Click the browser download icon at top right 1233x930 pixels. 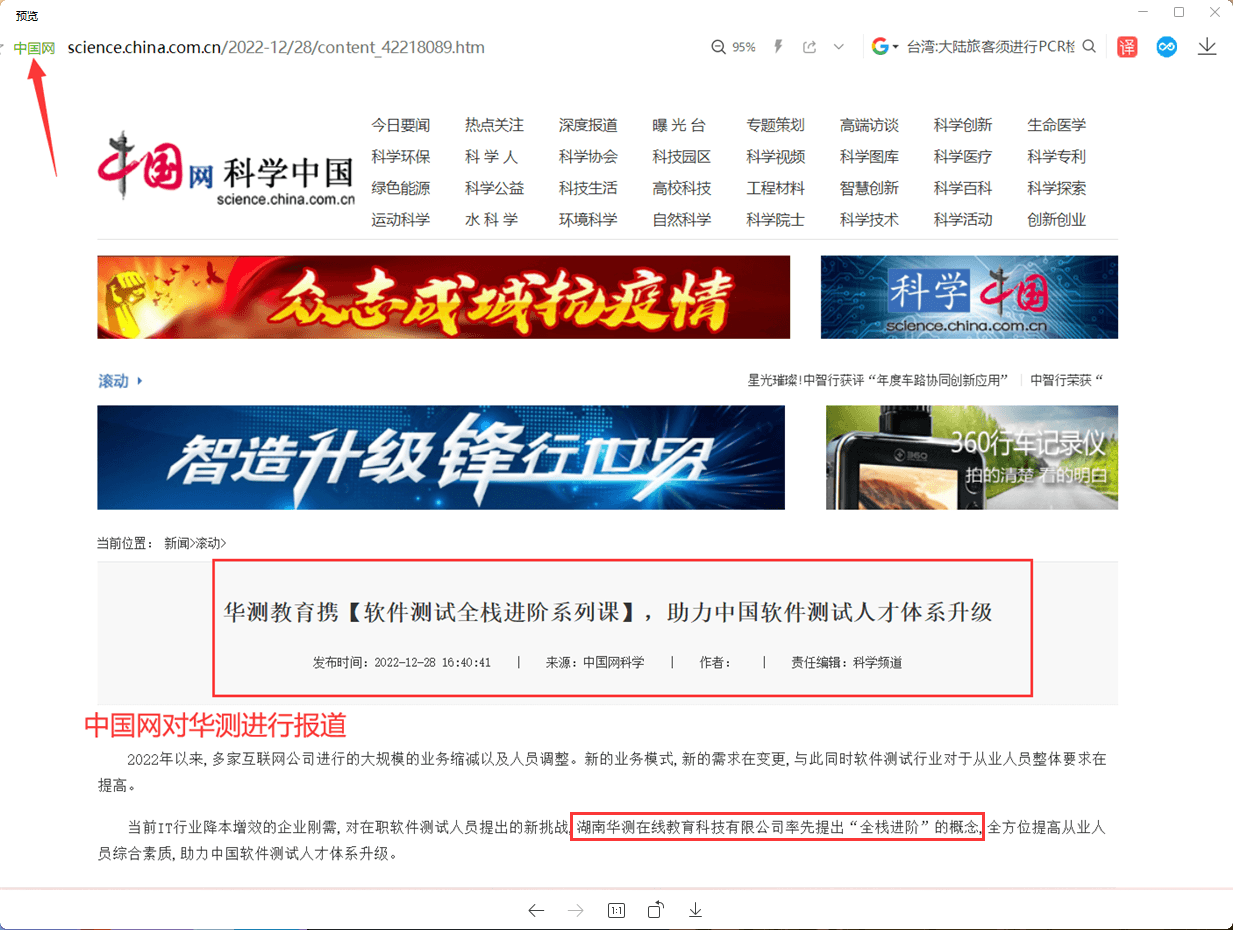1207,47
